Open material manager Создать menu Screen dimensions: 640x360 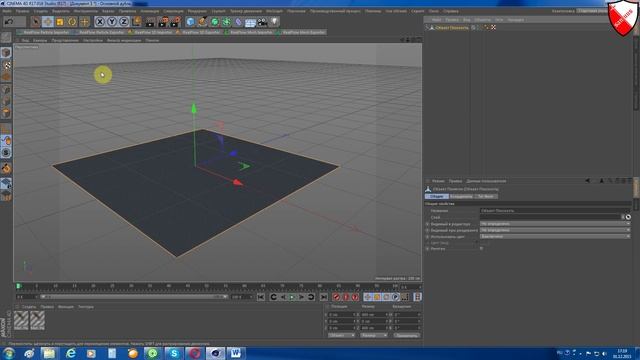click(x=29, y=307)
